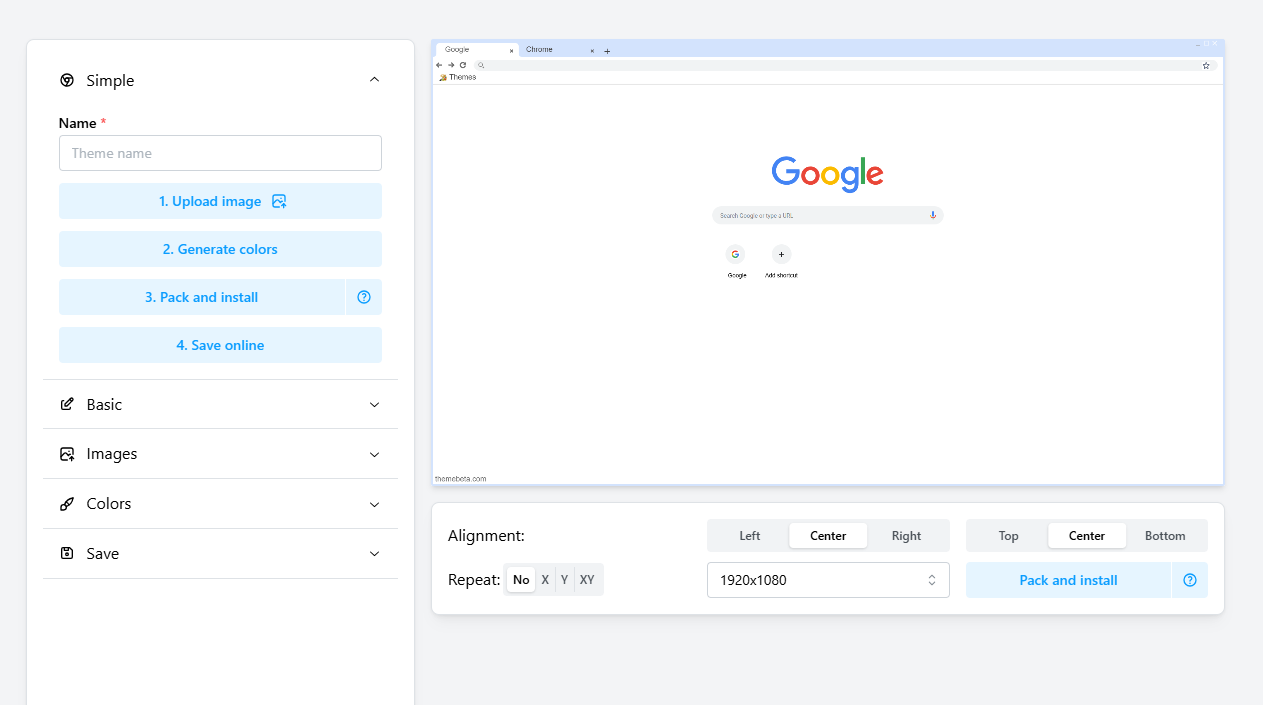1263x705 pixels.
Task: Close the Chrome tab in preview
Action: pos(592,51)
